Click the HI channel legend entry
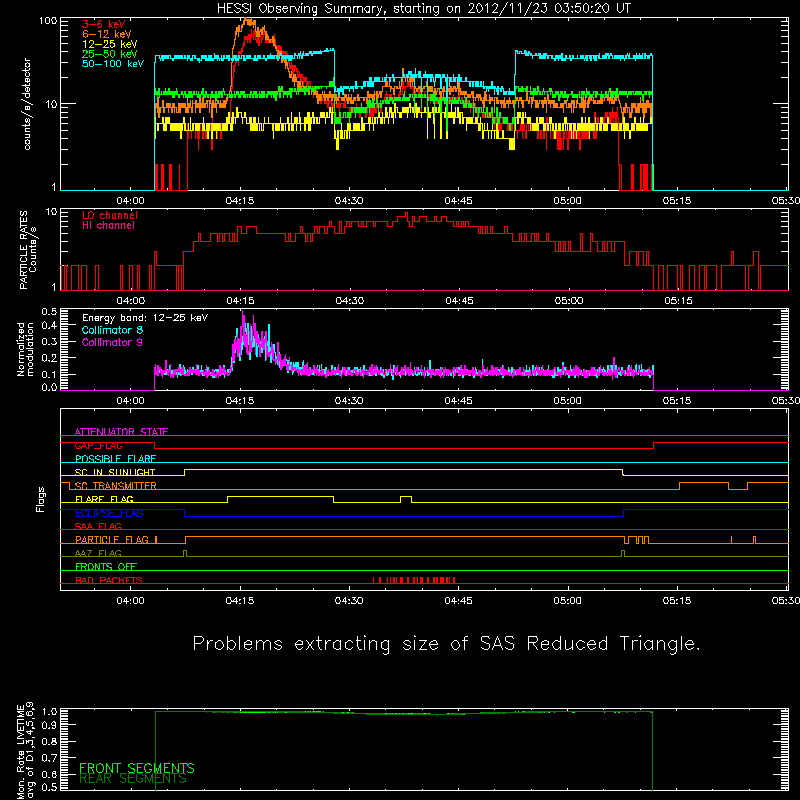The width and height of the screenshot is (800, 800). pos(108,226)
